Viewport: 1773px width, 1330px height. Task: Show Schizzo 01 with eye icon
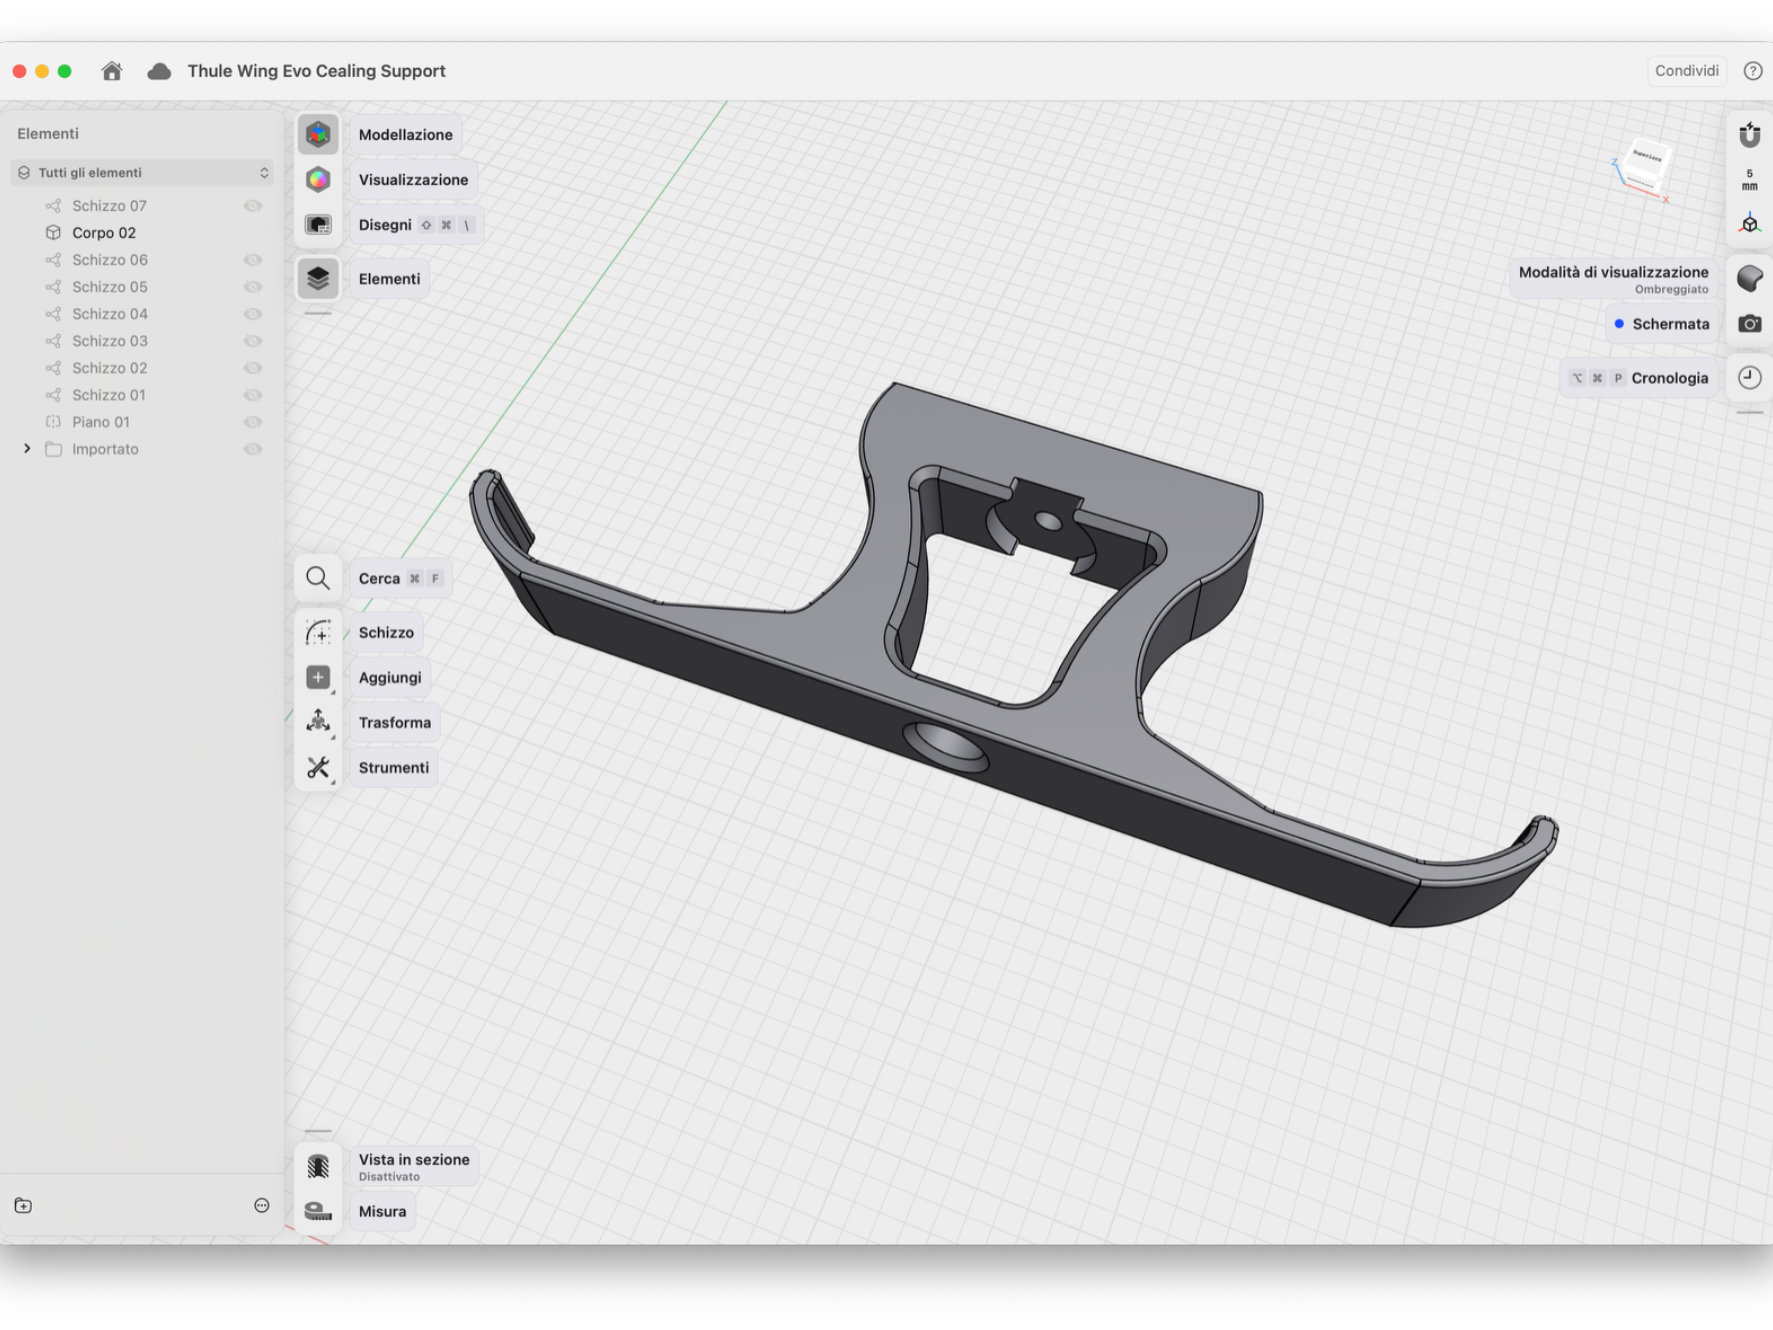(x=253, y=394)
